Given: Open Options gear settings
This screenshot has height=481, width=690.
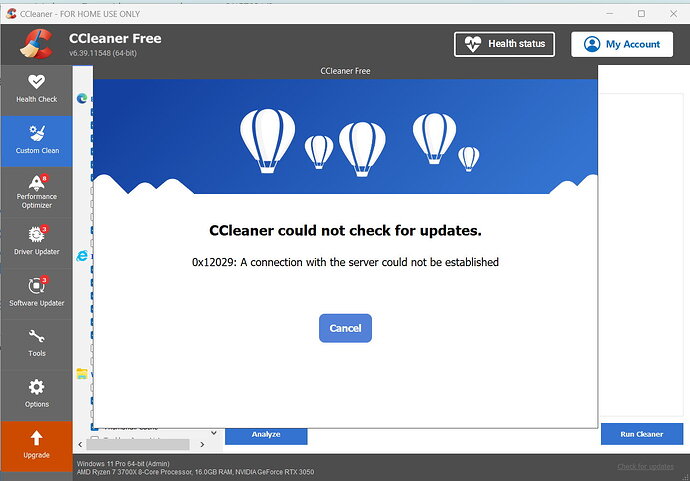Looking at the screenshot, I should click(36, 394).
